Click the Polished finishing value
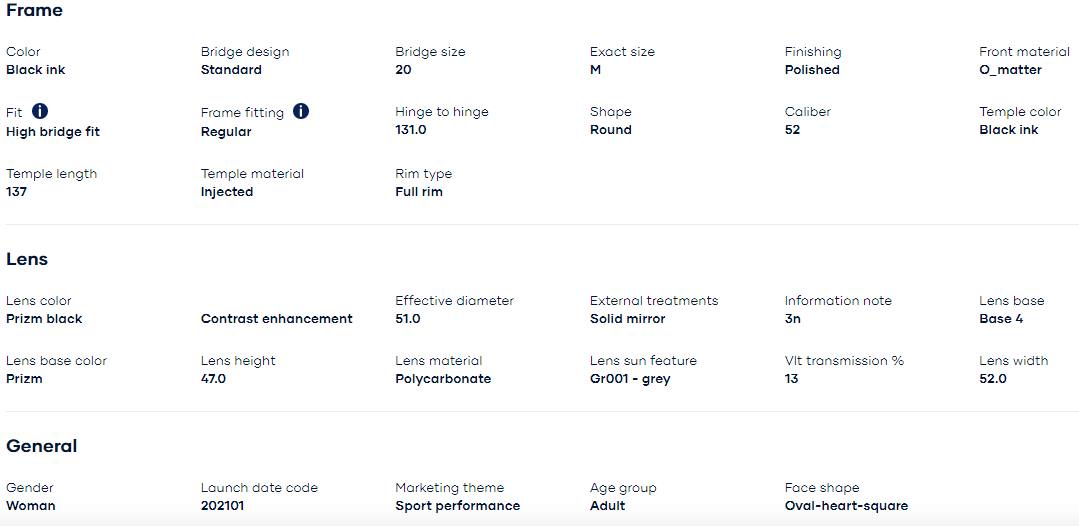Screen dimensions: 1079x526 [x=812, y=70]
